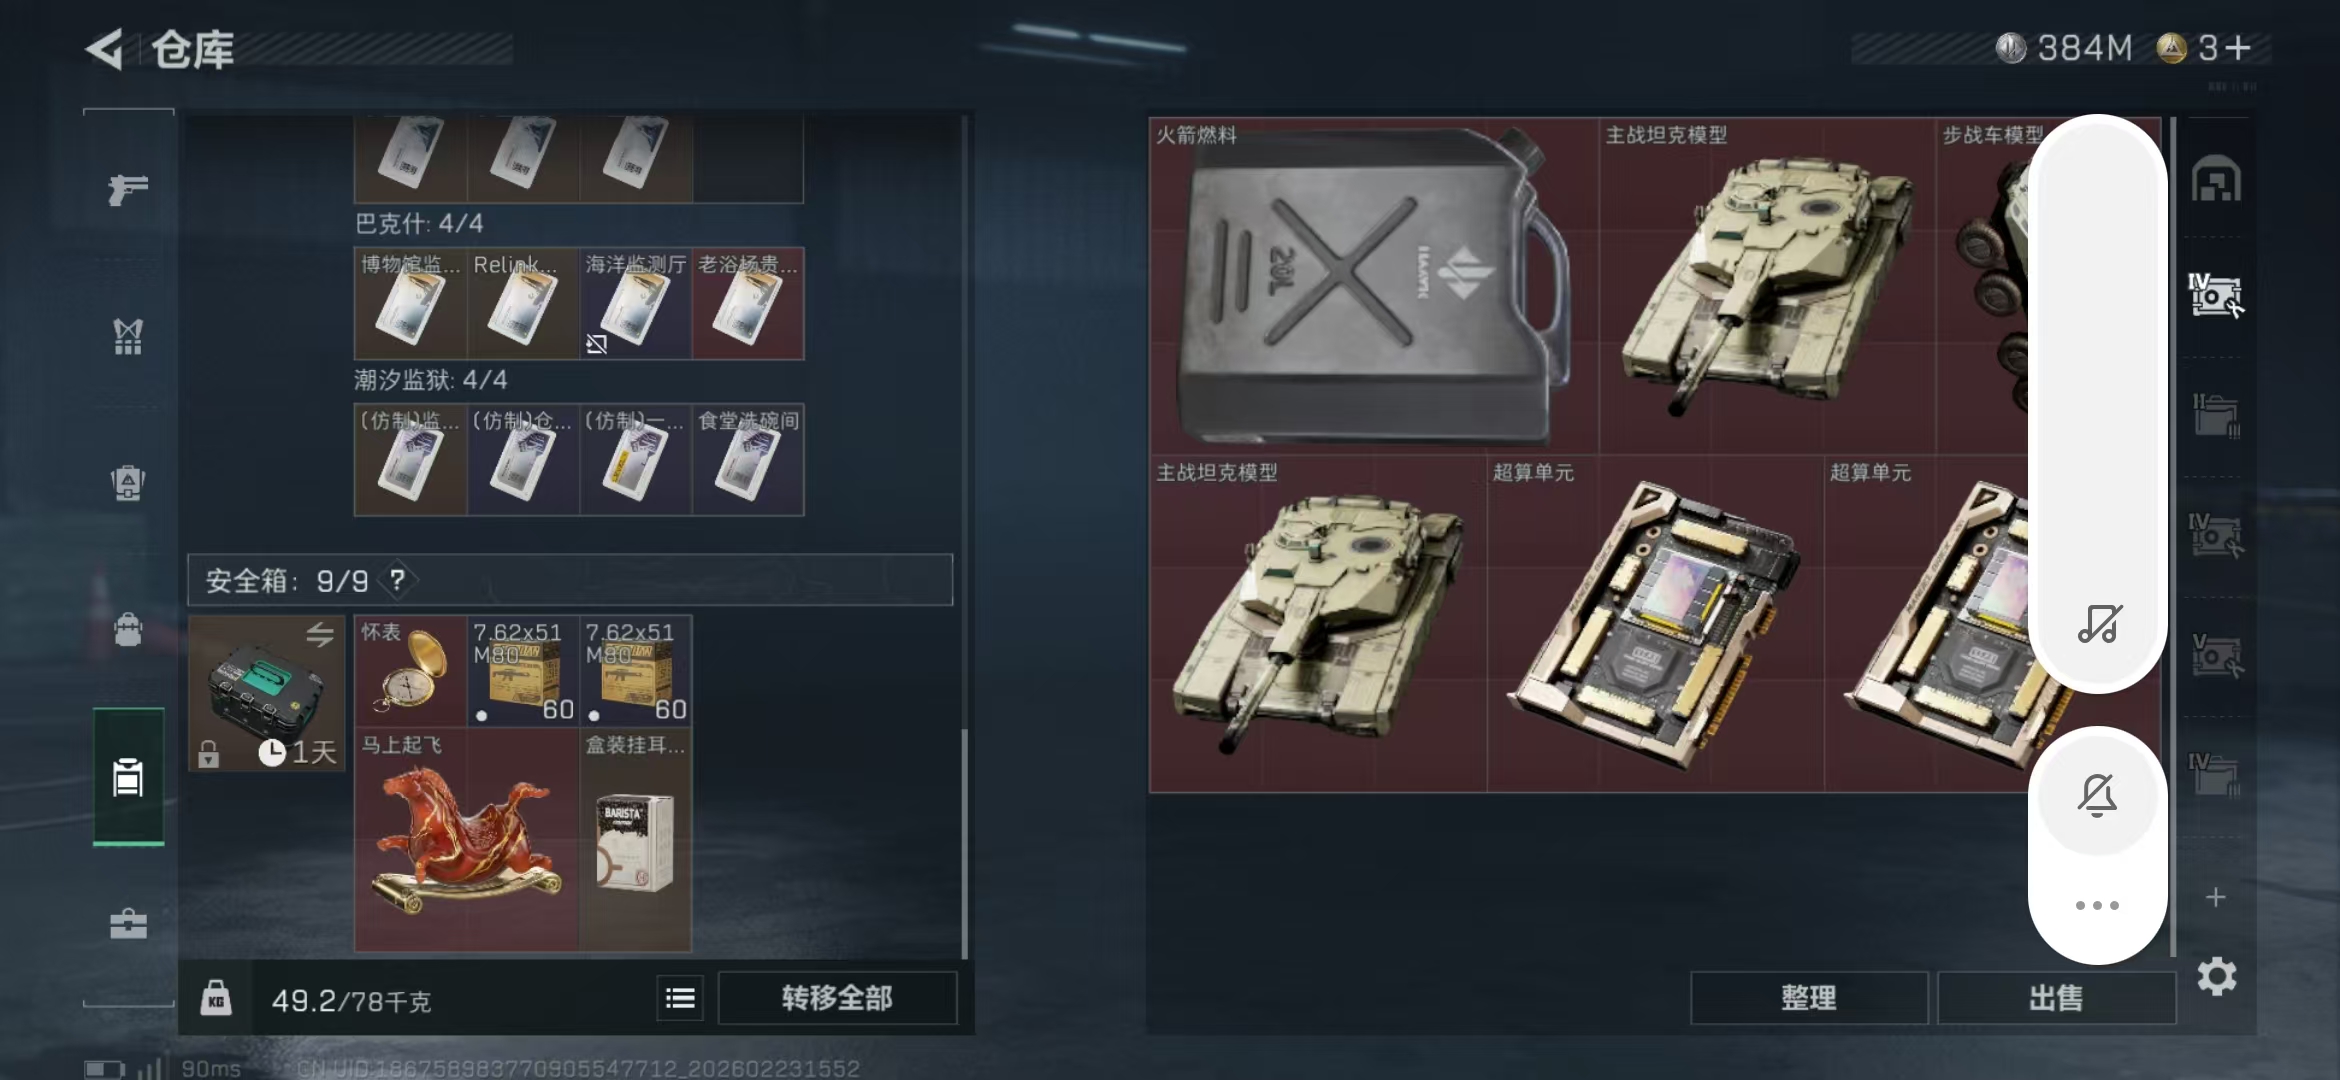
Task: Expand the three dots overlay menu
Action: 2097,905
